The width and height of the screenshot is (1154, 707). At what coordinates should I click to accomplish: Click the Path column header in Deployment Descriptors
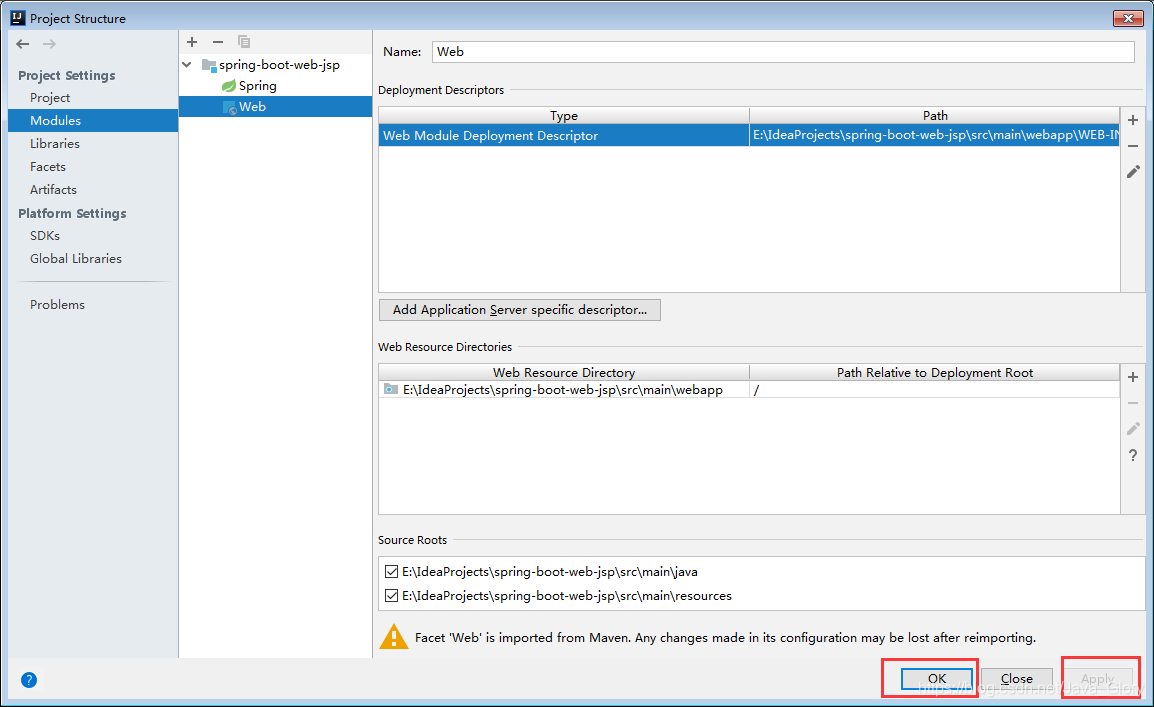(x=935, y=116)
